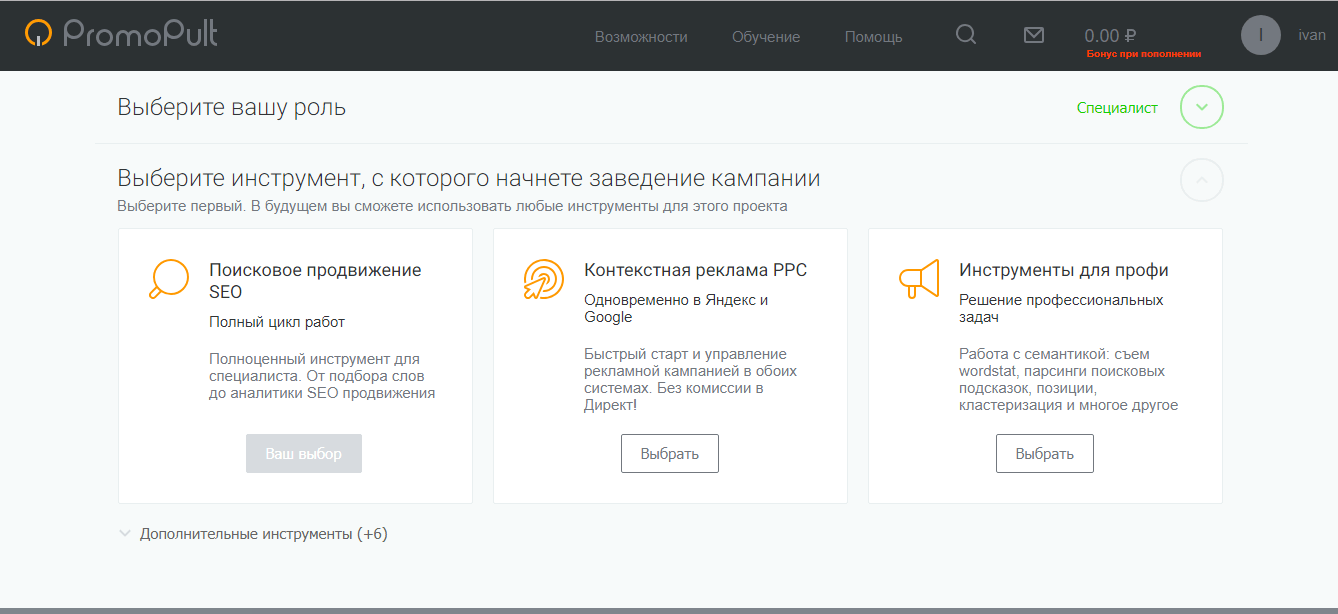This screenshot has width=1338, height=614.
Task: Open messages via envelope icon
Action: [1034, 35]
